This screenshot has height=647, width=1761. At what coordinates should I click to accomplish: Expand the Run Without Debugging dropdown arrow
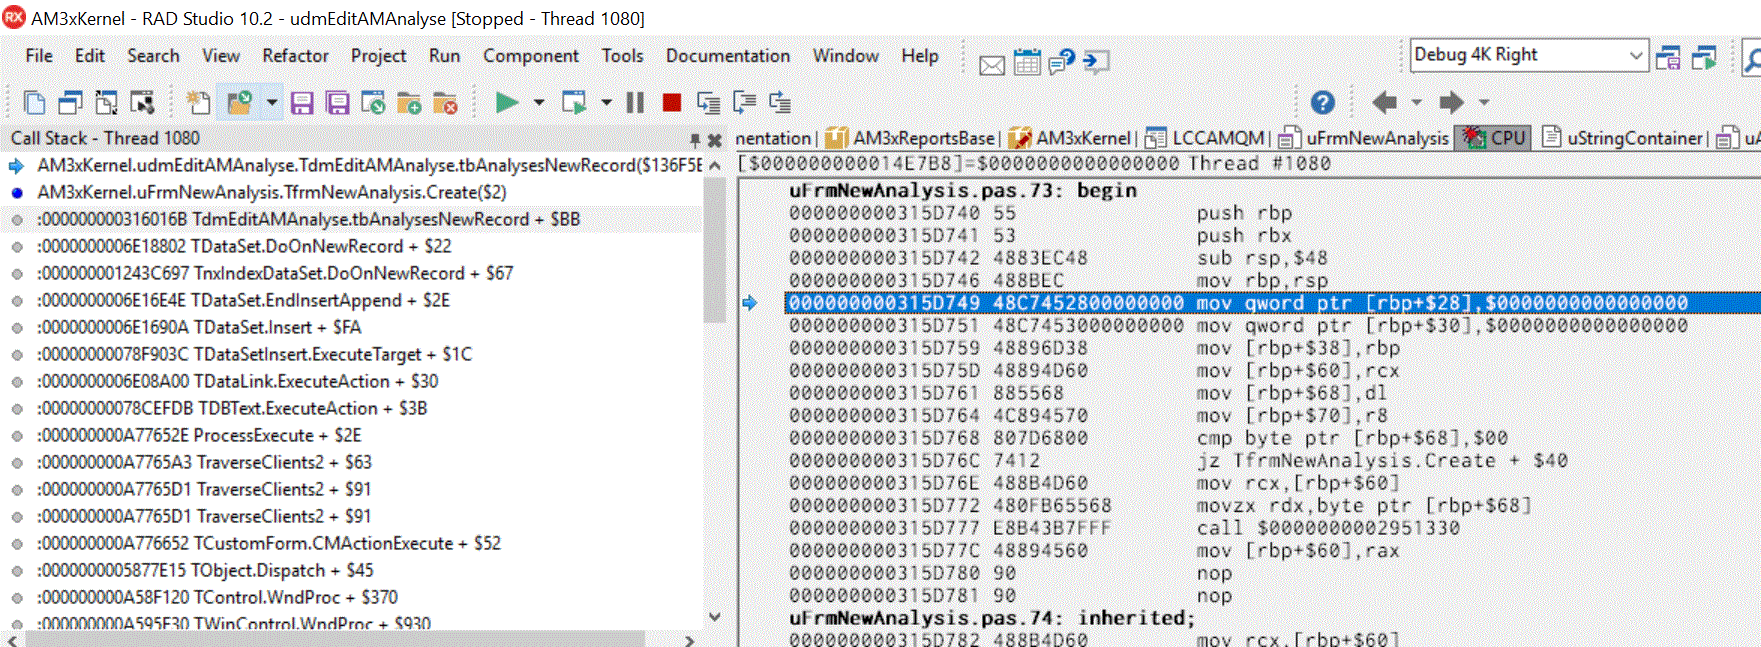tap(606, 102)
